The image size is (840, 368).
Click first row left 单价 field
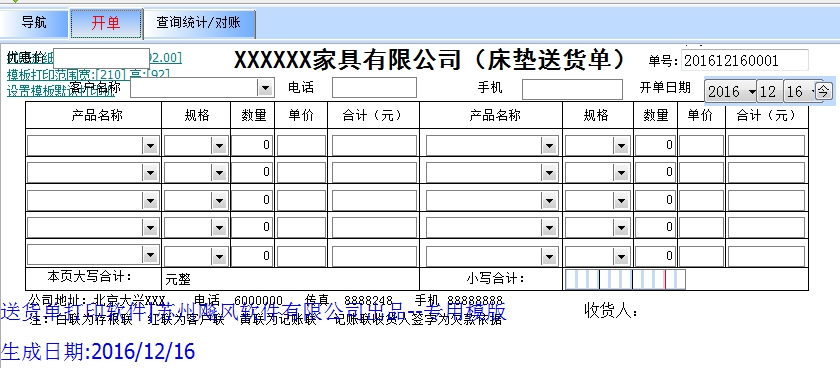[301, 145]
